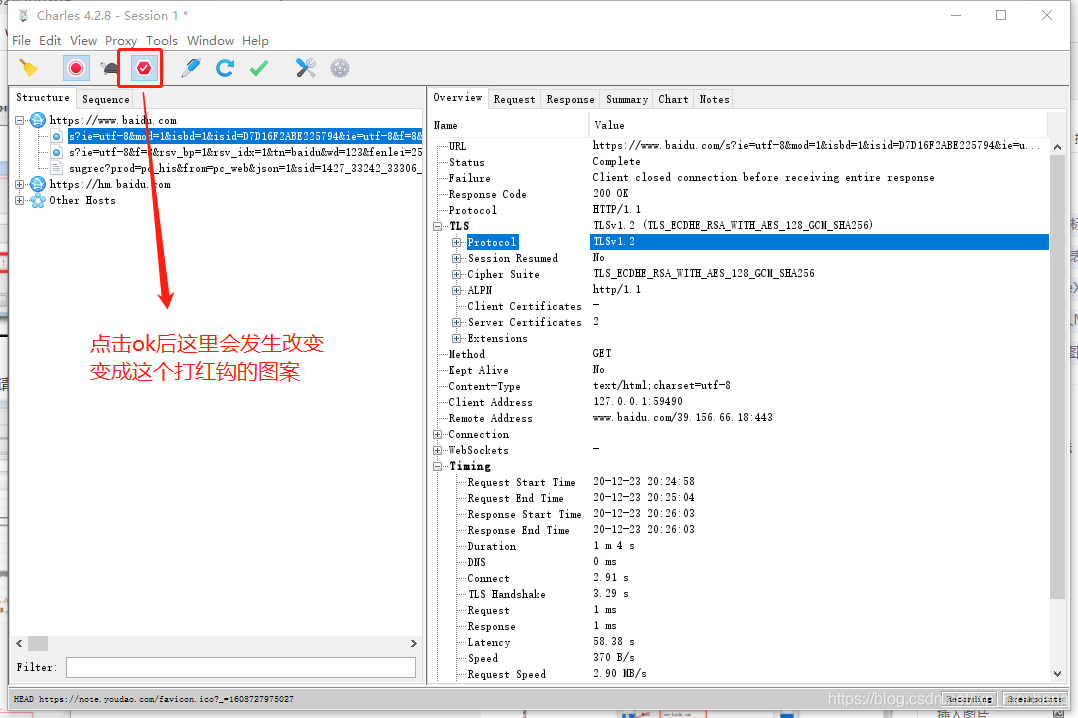The image size is (1078, 718).
Task: Toggle the red Record button in toolbar
Action: (x=76, y=68)
